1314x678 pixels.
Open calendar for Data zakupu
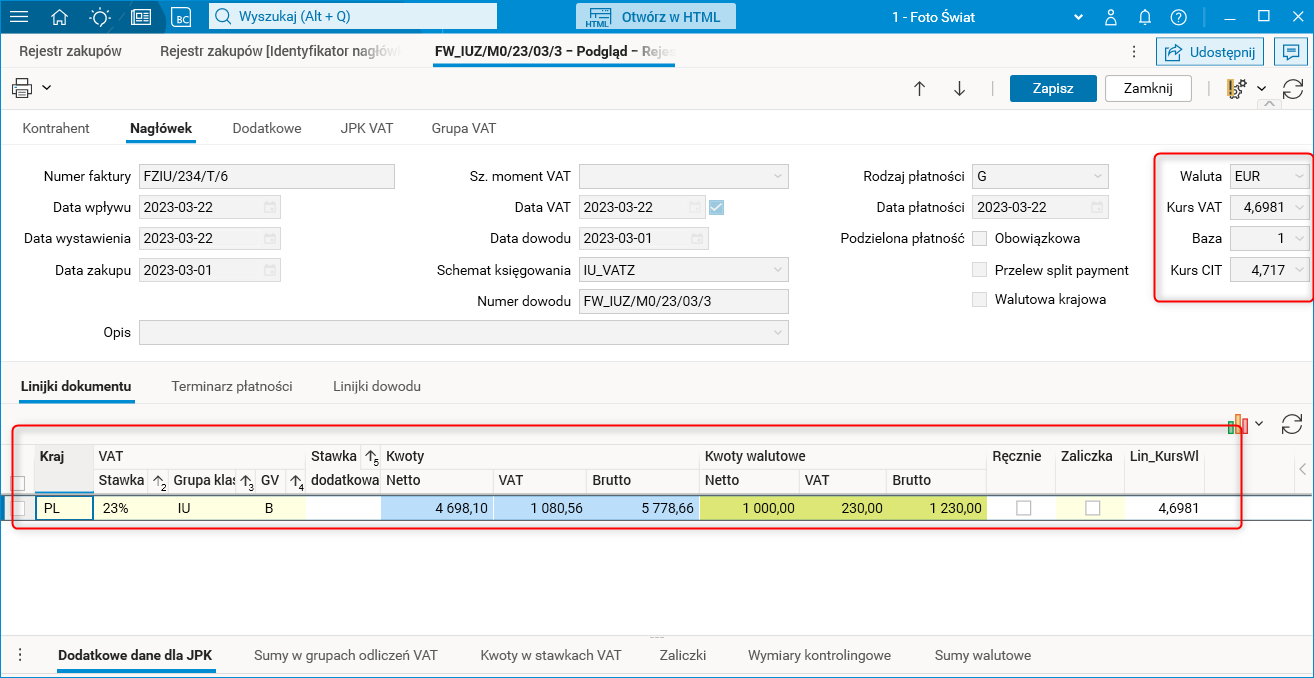point(270,270)
